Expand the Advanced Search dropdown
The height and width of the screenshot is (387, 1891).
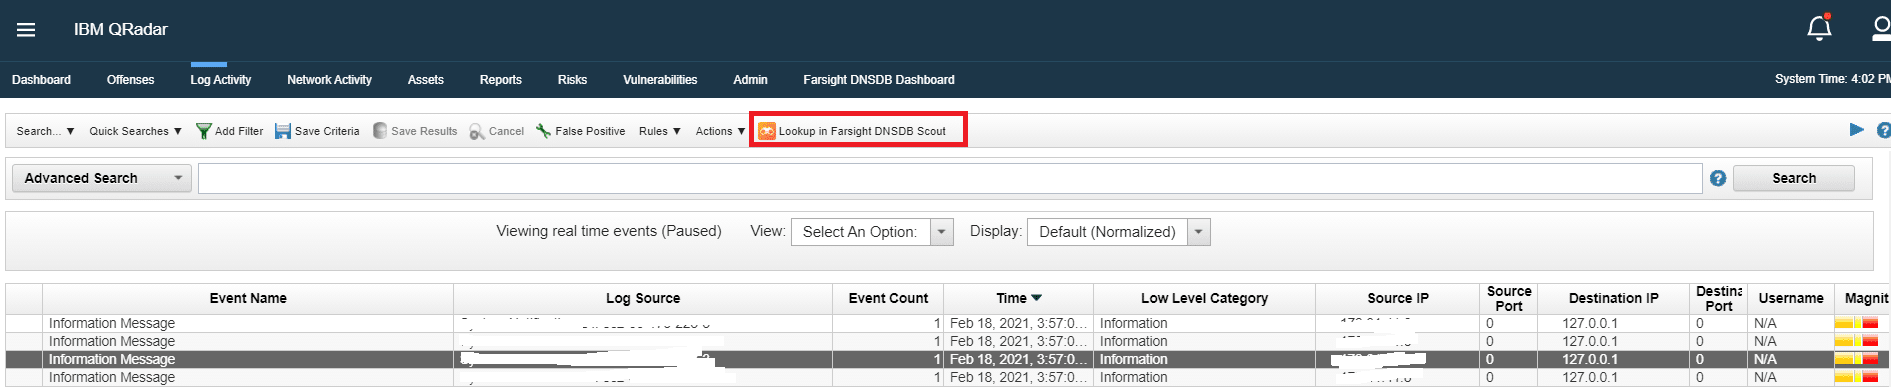(101, 178)
